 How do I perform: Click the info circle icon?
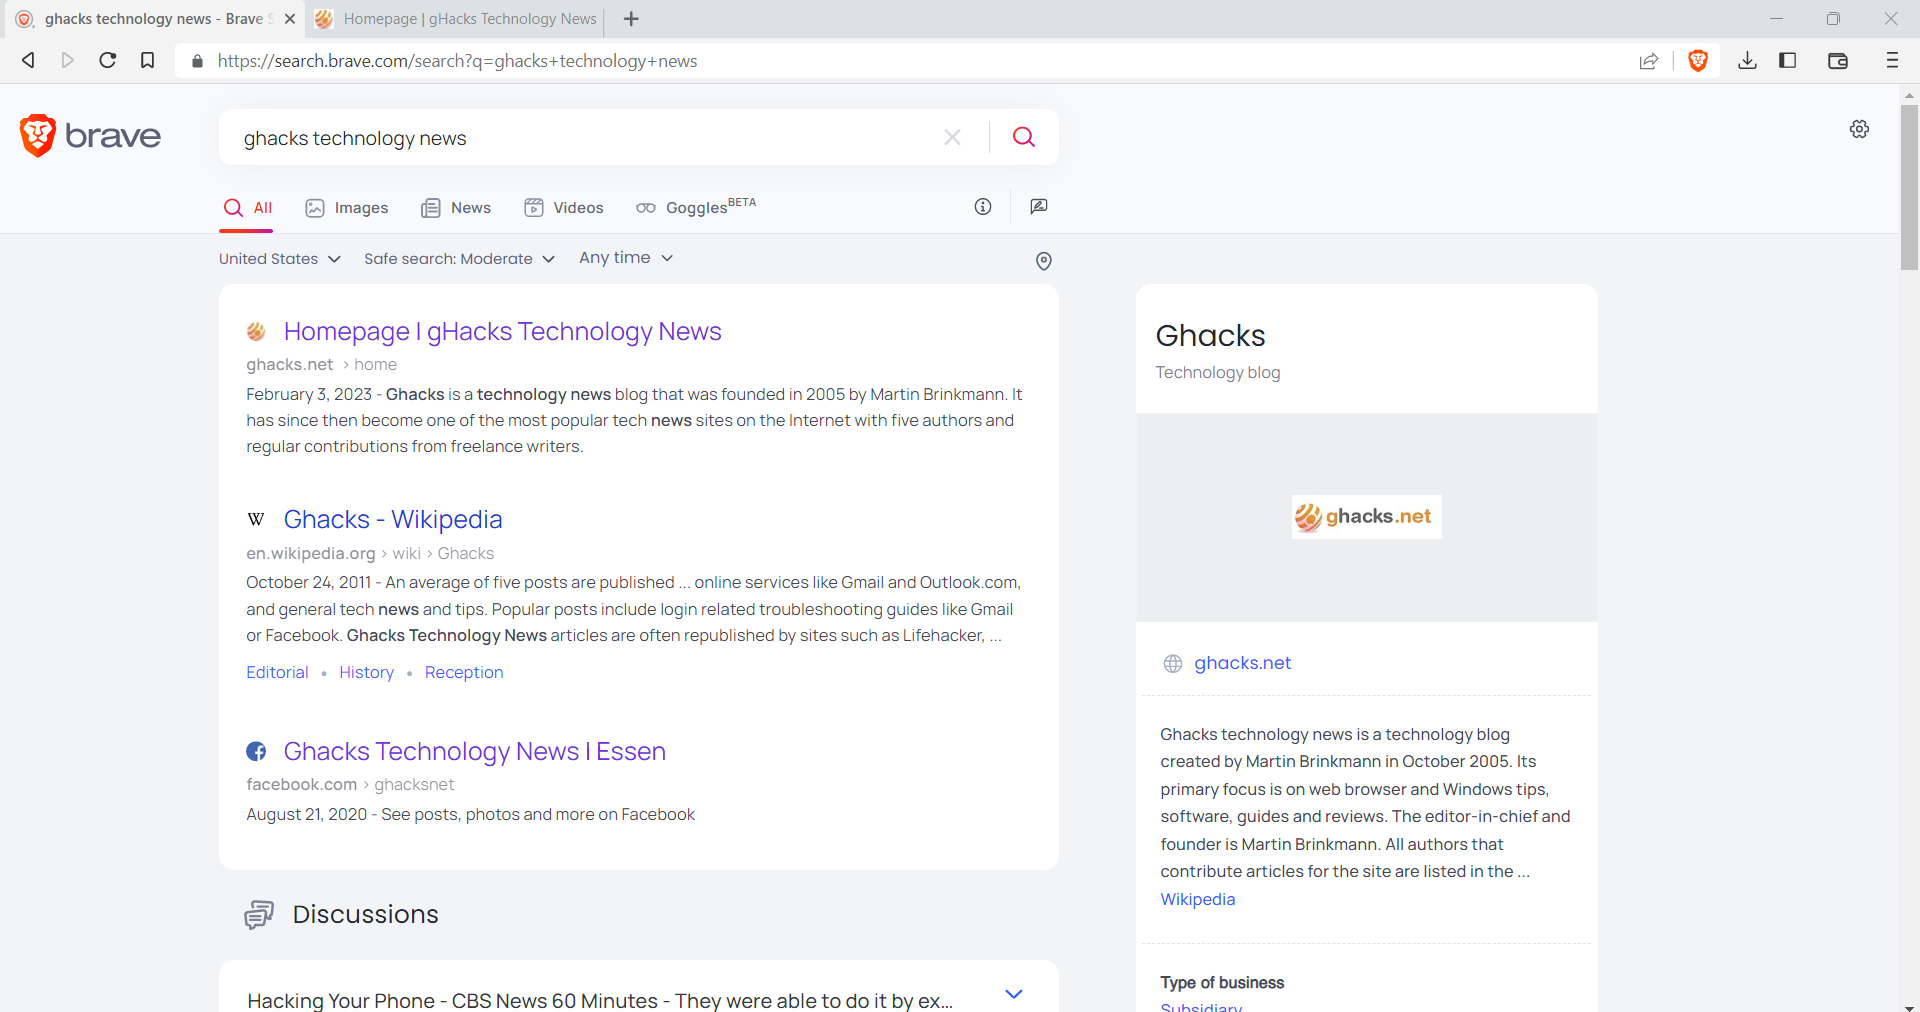[x=983, y=206]
